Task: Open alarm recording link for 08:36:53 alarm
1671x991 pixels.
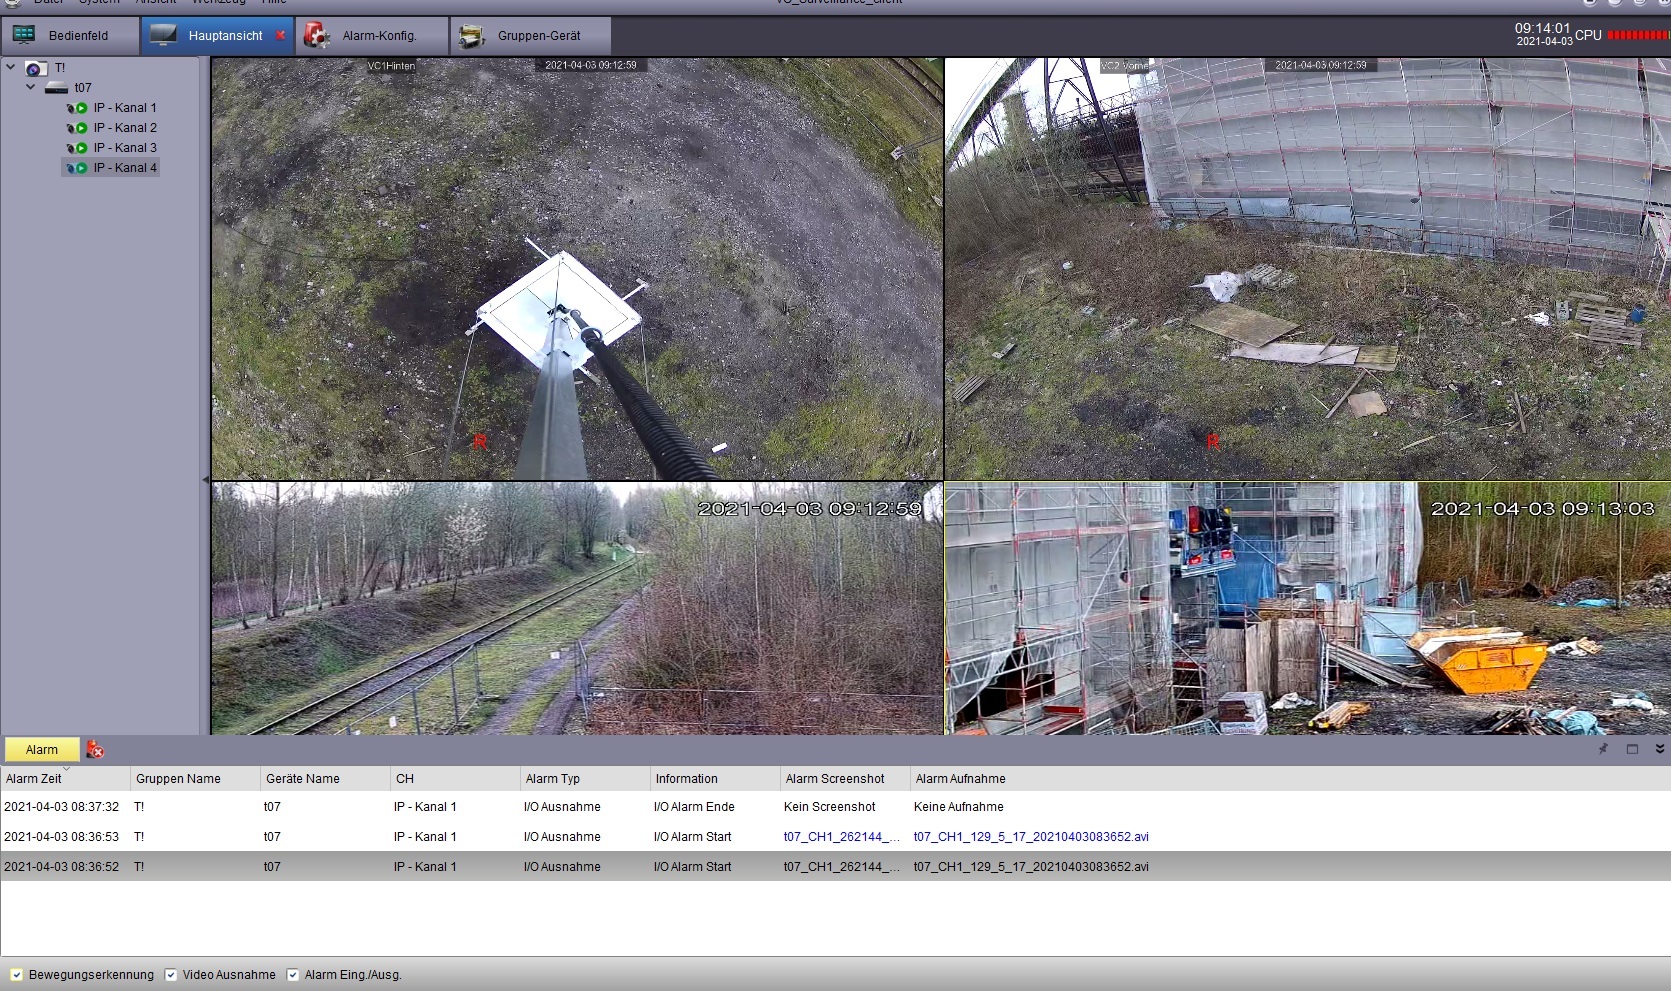Action: point(1030,837)
